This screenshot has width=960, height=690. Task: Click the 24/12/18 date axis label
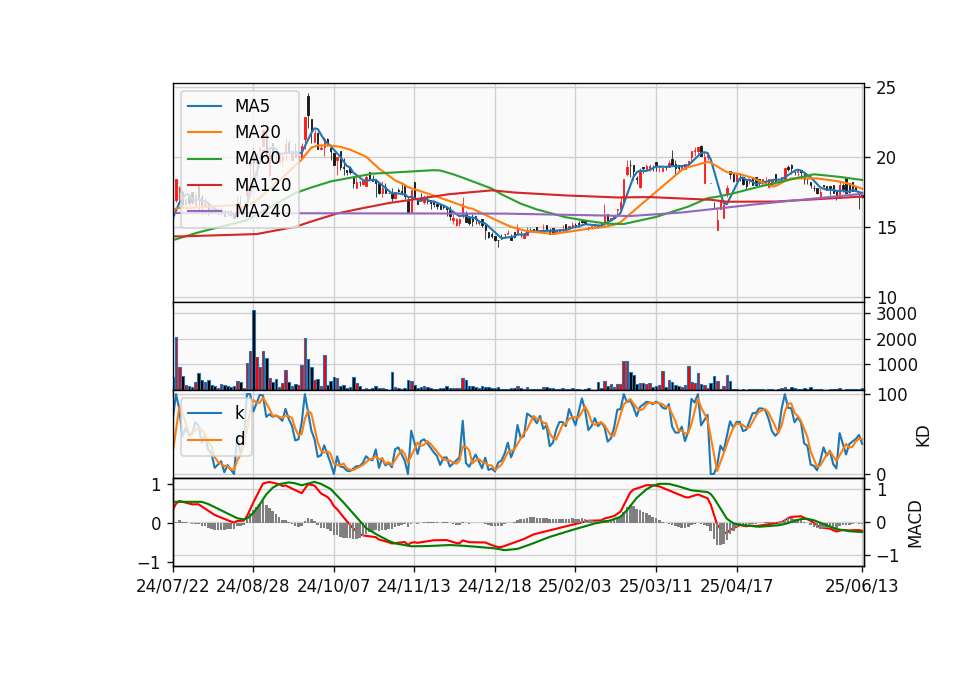[x=495, y=586]
